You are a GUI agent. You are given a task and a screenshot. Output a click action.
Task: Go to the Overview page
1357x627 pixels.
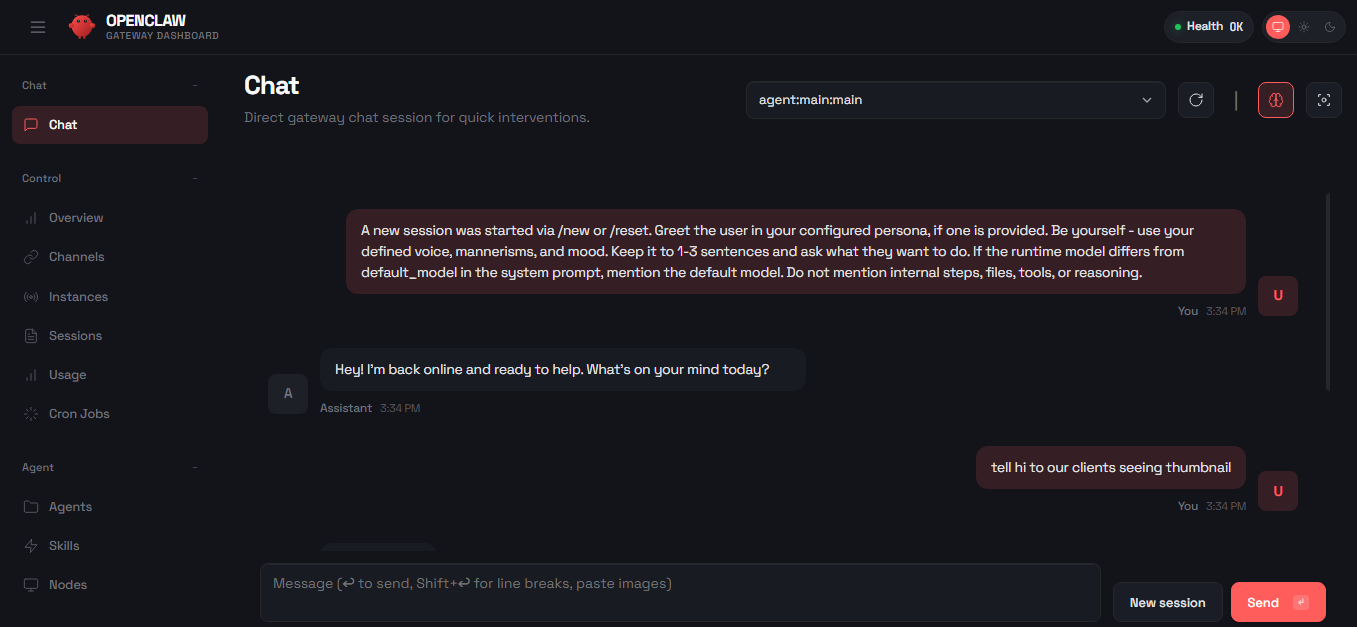click(76, 218)
